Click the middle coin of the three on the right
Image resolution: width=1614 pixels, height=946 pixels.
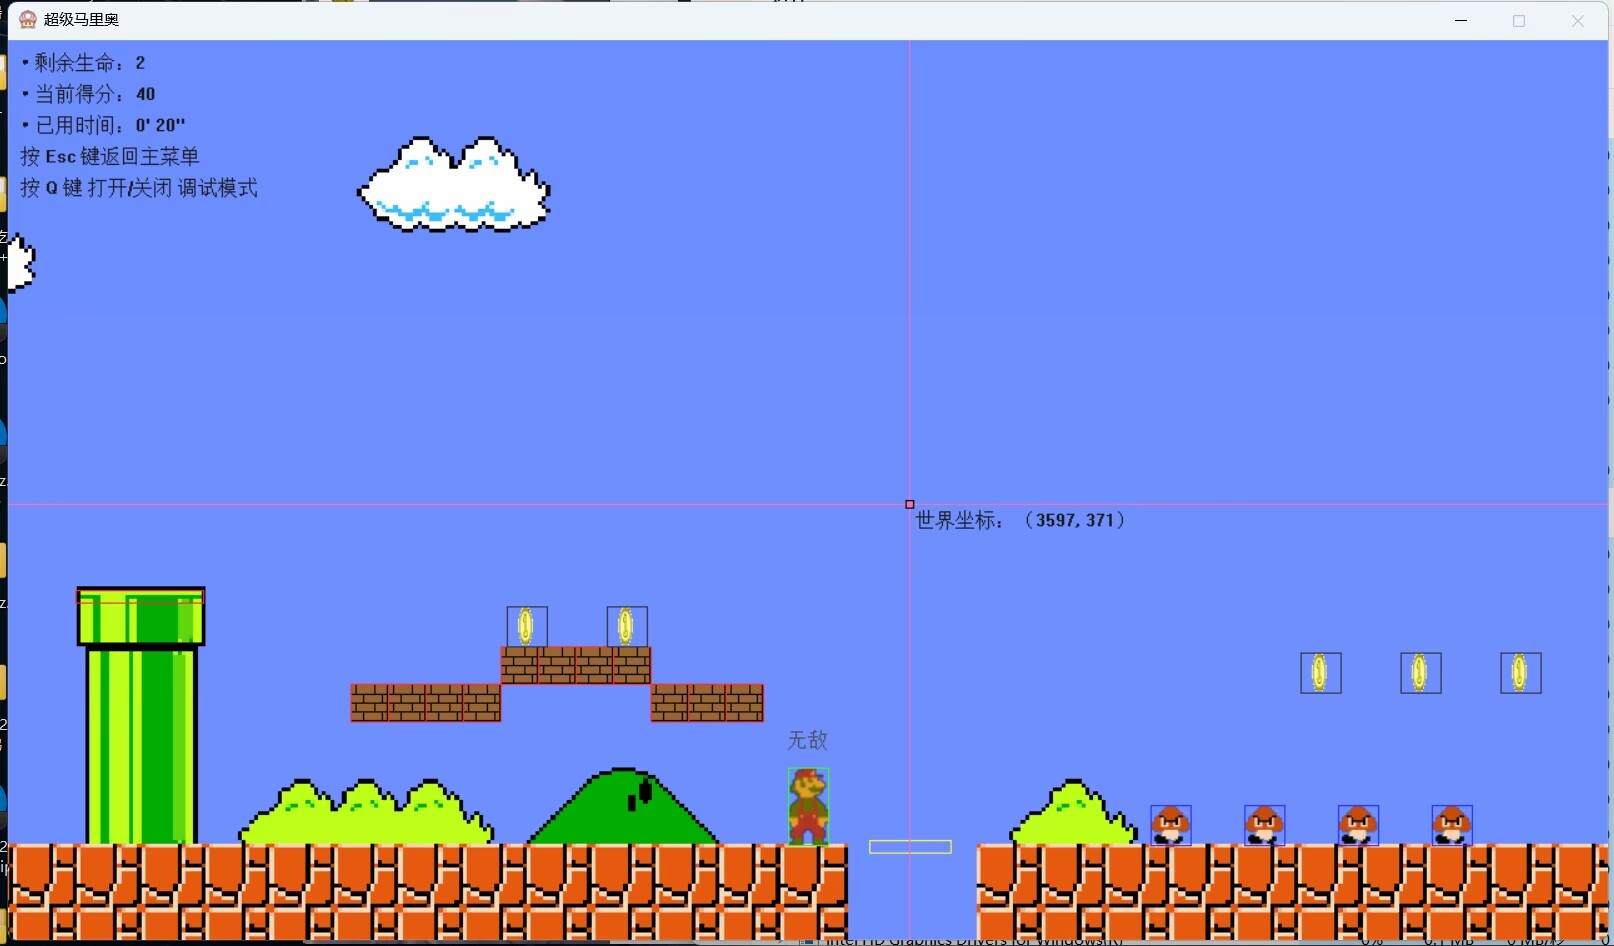click(1420, 673)
